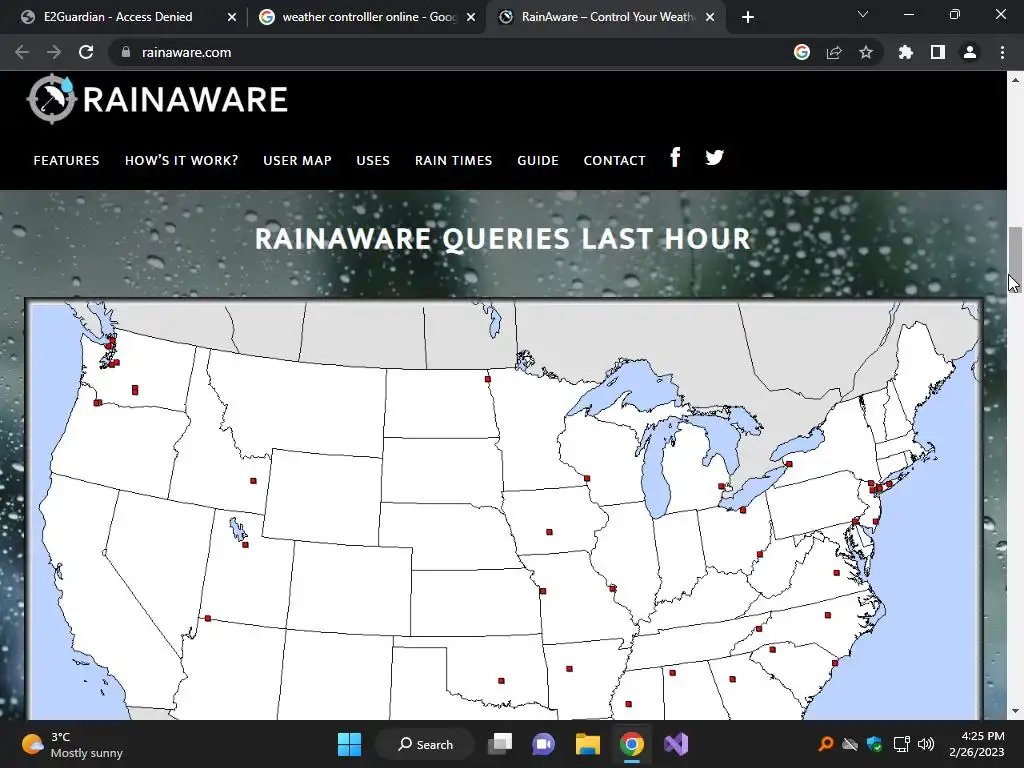This screenshot has height=768, width=1024.
Task: Go back with browser back arrow
Action: [x=22, y=52]
